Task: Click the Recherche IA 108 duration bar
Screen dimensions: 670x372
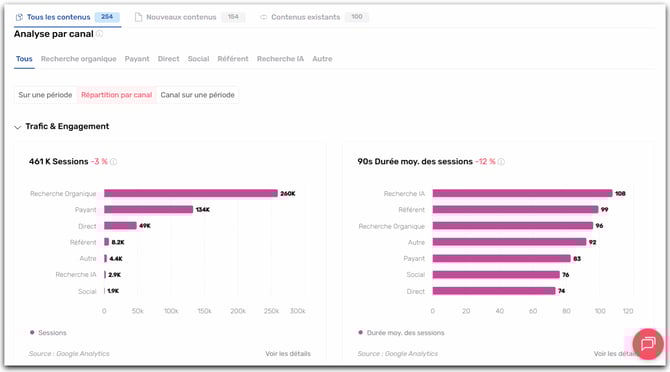Action: (x=523, y=193)
